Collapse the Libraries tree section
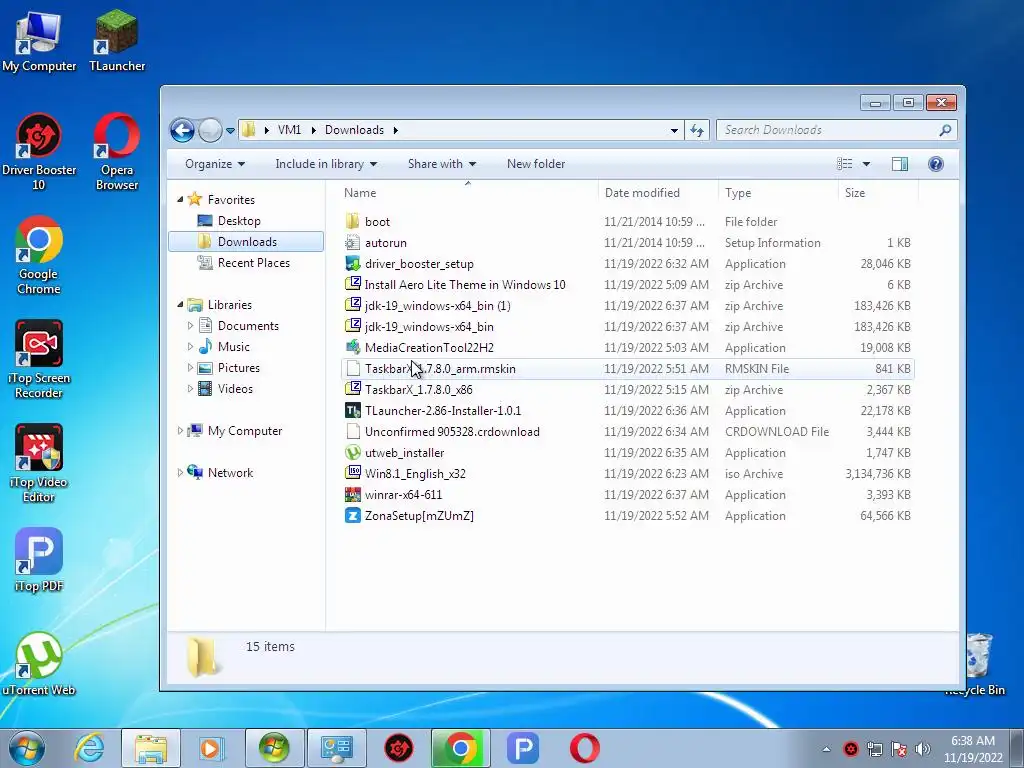The image size is (1024, 768). (180, 304)
